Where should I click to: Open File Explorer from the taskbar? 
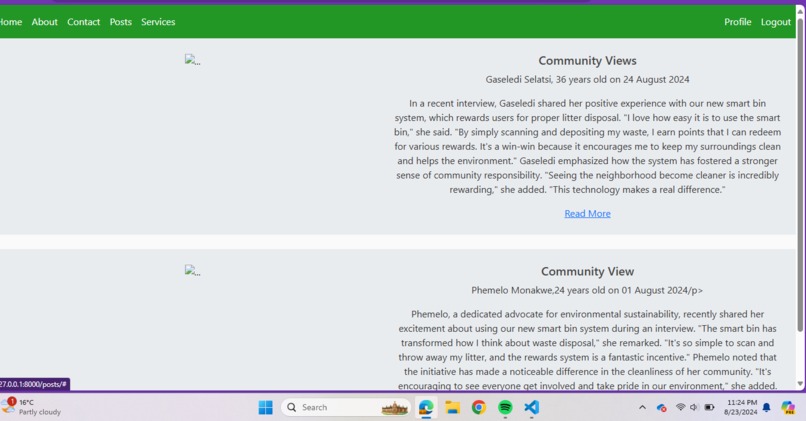[x=452, y=408]
